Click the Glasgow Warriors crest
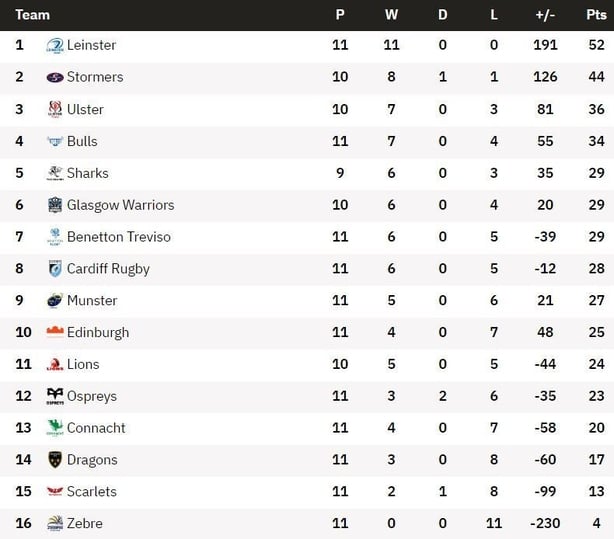Viewport: 614px width, 539px height. click(x=55, y=205)
